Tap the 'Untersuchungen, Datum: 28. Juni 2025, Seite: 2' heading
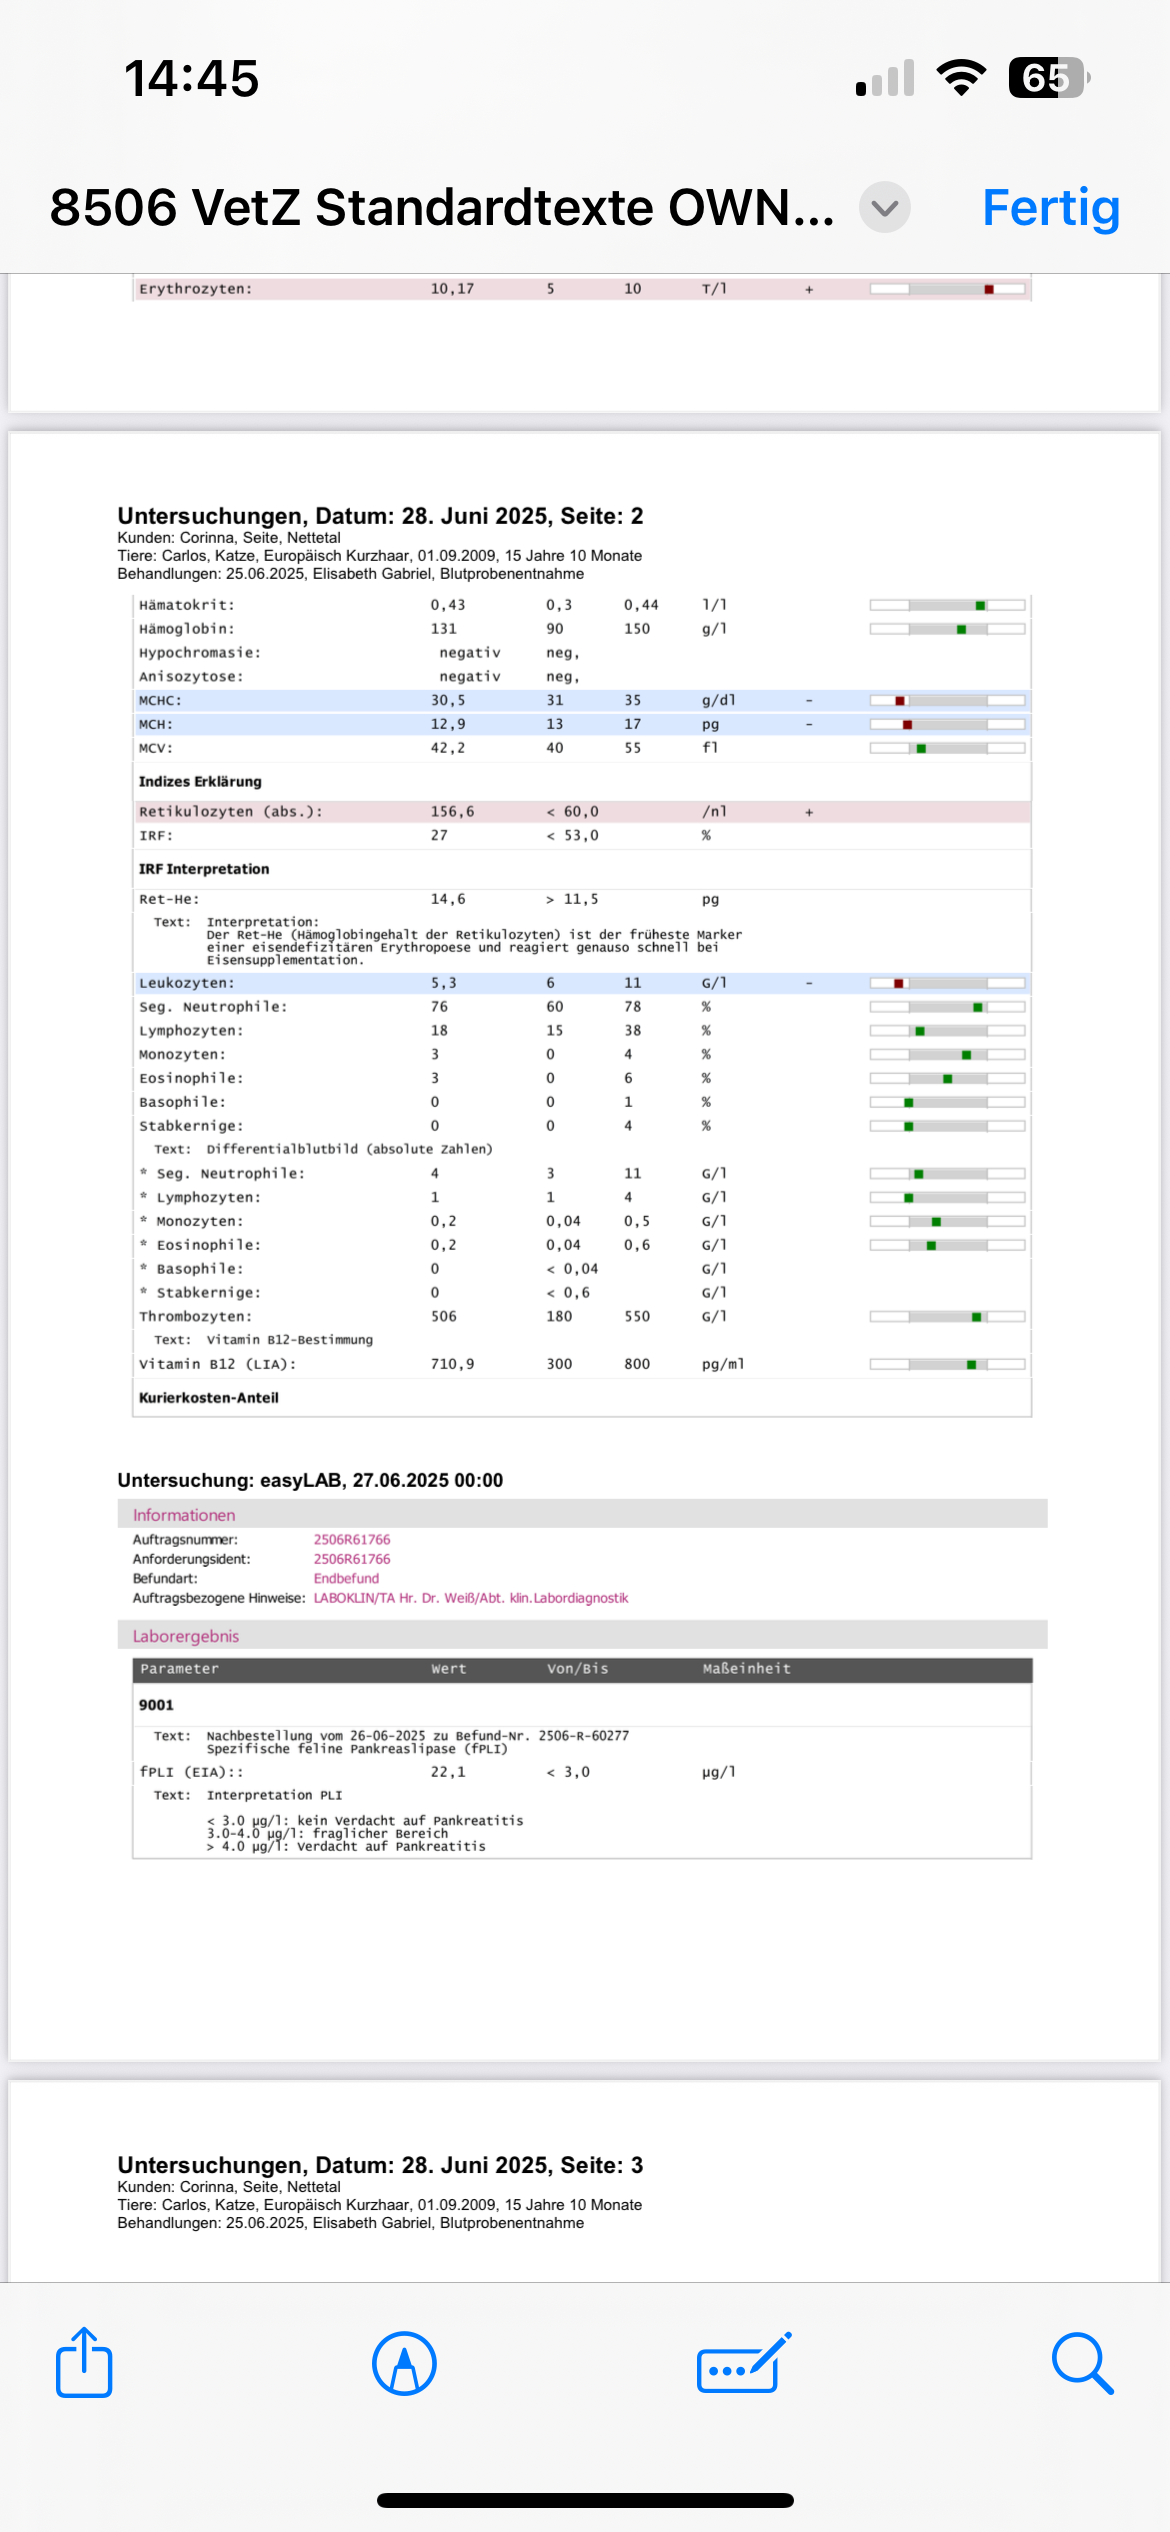Viewport: 1170px width, 2532px height. click(x=380, y=516)
